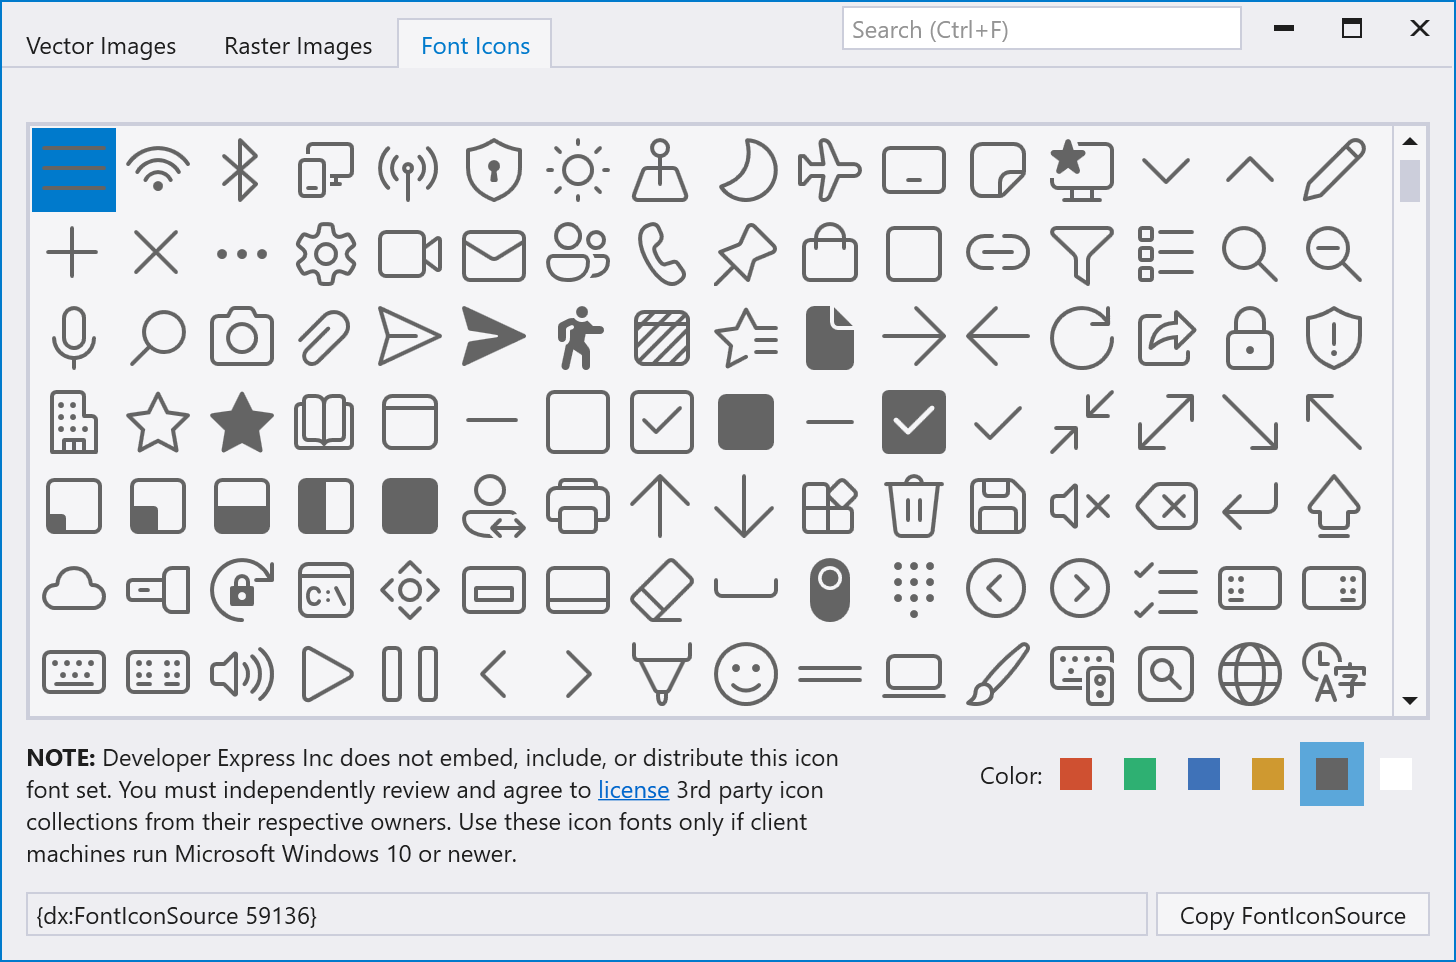
Task: Choose the trash can icon
Action: coord(913,506)
